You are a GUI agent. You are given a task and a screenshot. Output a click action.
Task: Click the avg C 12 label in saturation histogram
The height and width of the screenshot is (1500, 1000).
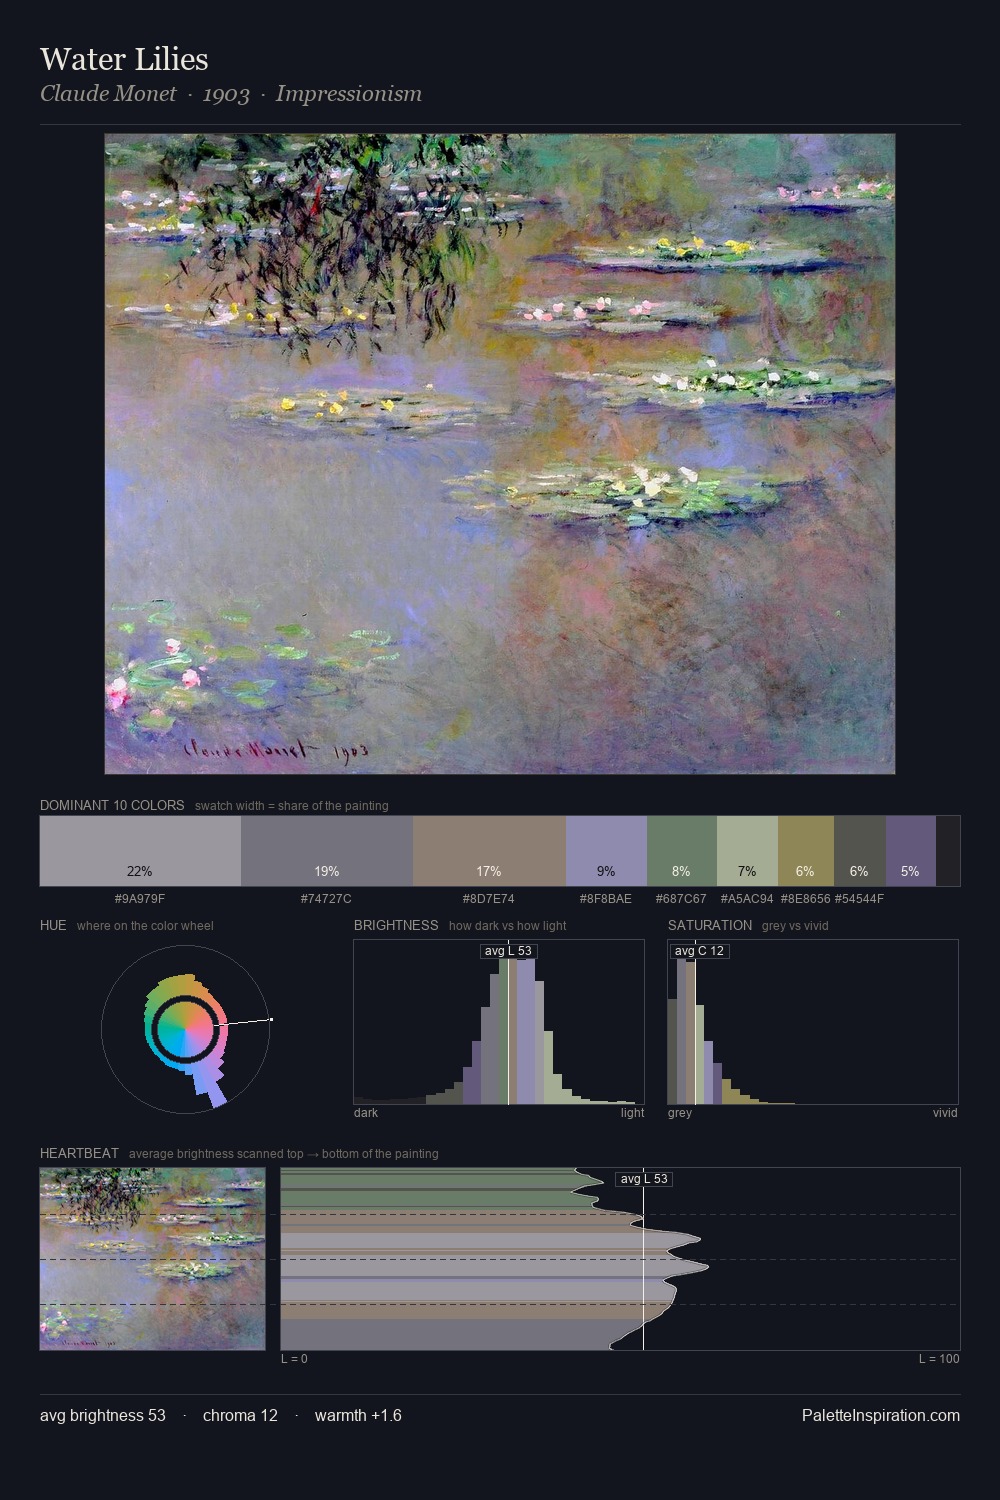tap(699, 951)
